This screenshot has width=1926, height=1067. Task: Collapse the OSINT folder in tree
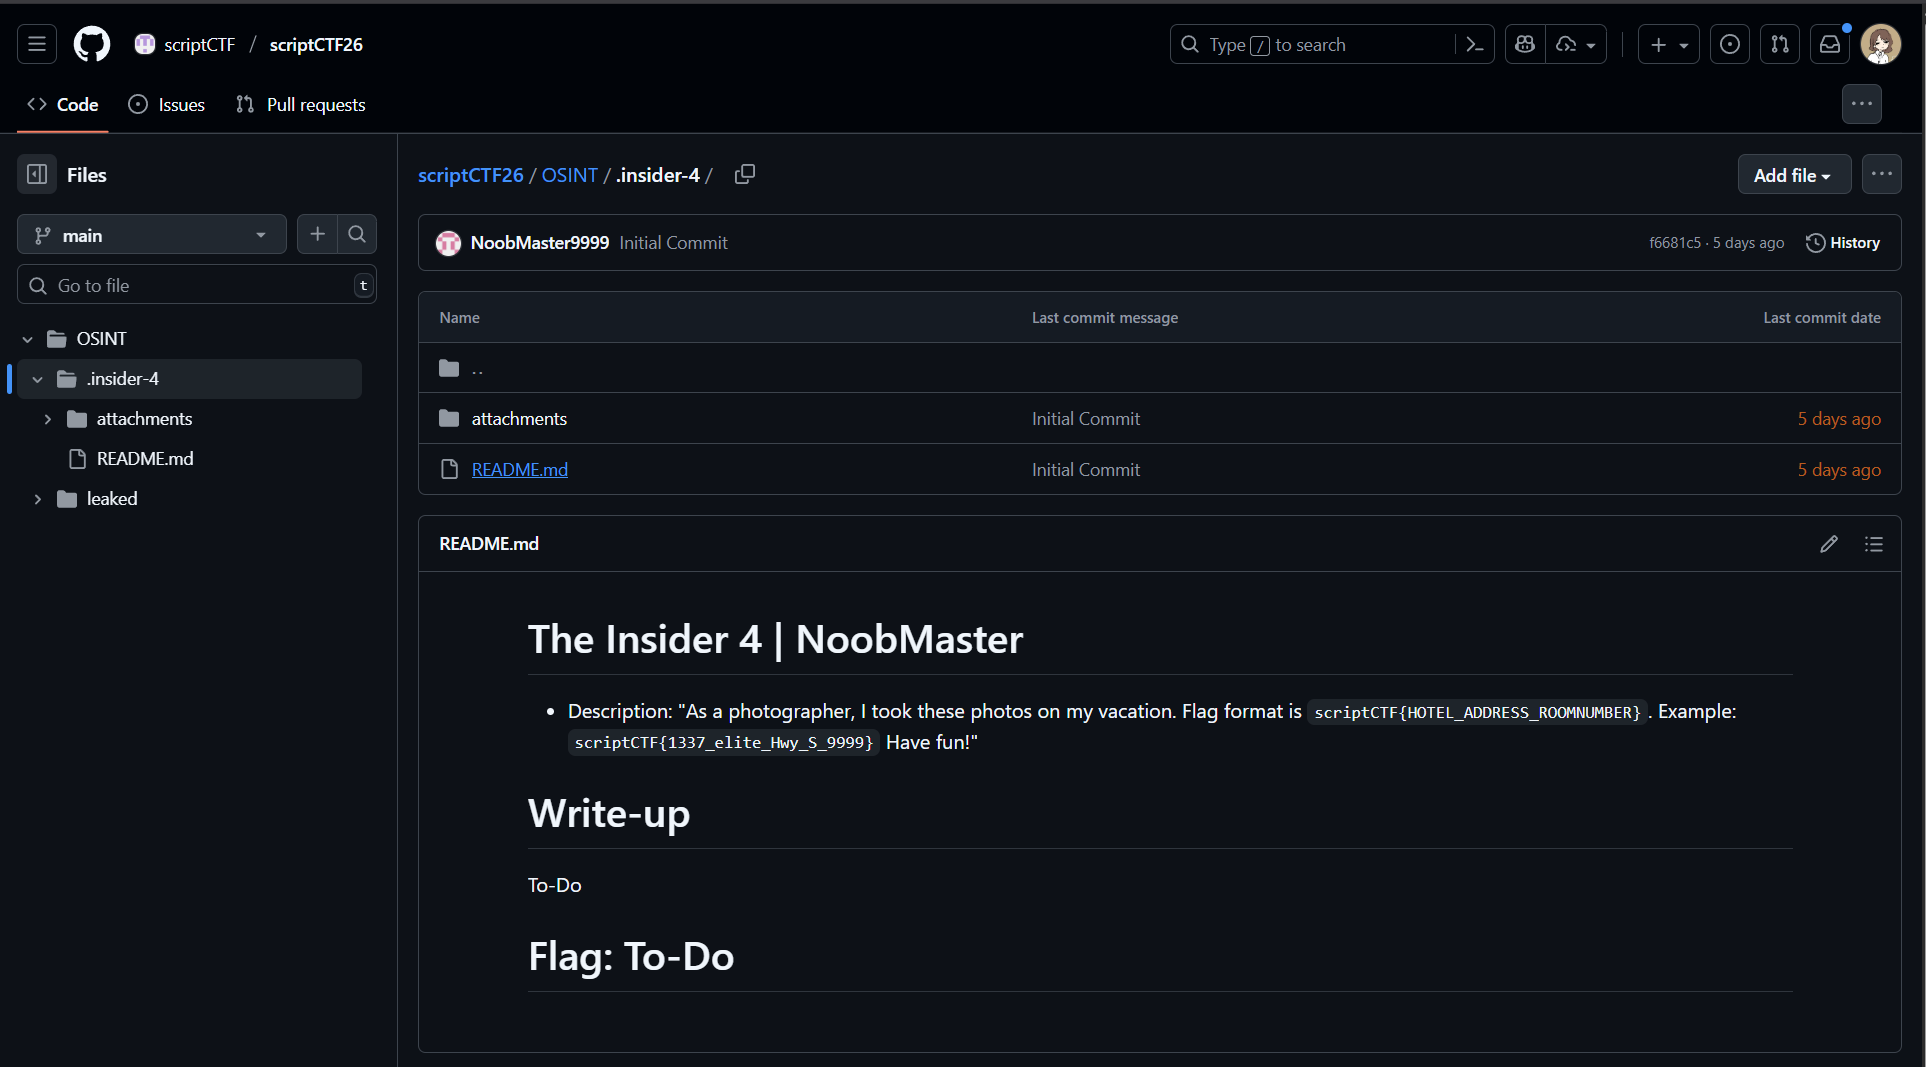(x=28, y=339)
